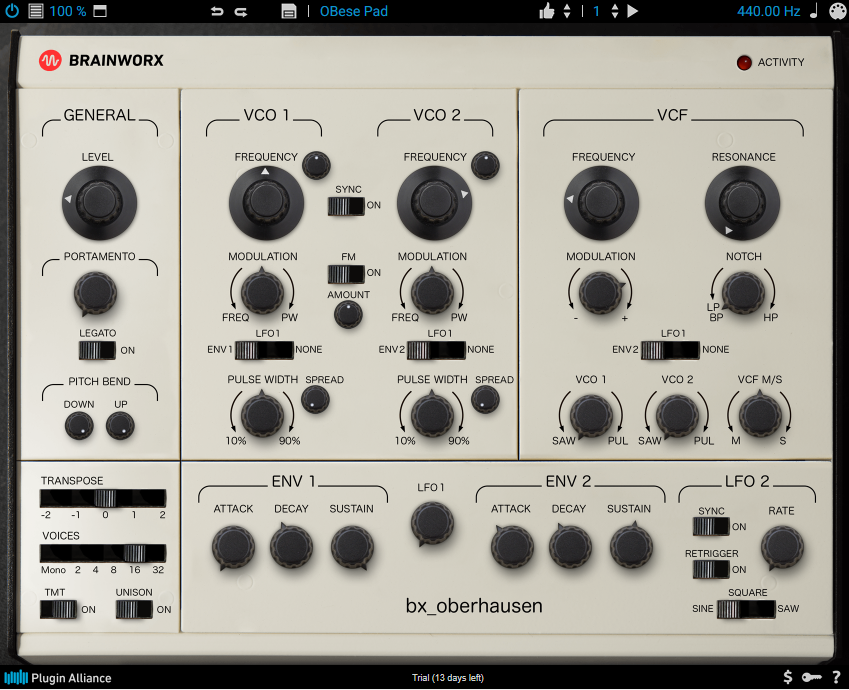The width and height of the screenshot is (849, 690).
Task: Click the LFO 1 rate knob
Action: (x=432, y=523)
